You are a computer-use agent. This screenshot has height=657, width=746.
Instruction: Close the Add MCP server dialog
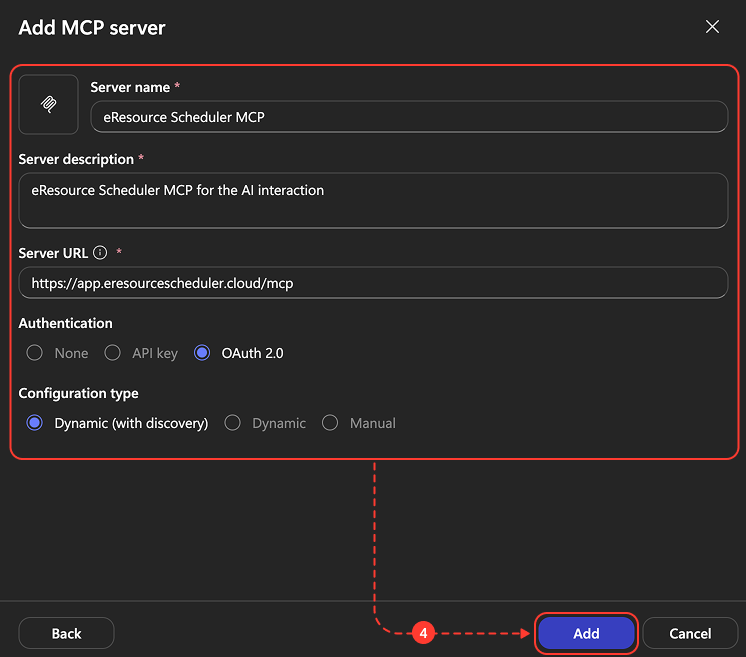712,27
